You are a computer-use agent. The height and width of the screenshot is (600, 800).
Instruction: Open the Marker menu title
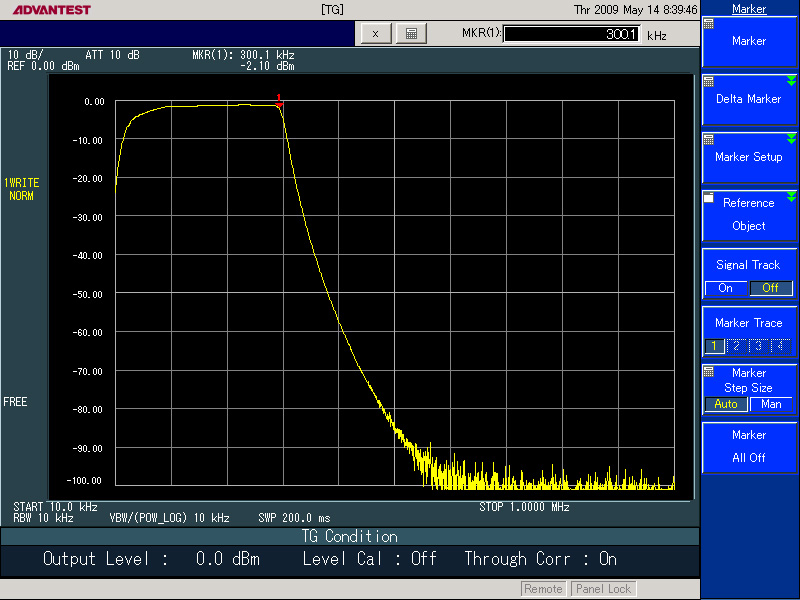749,9
